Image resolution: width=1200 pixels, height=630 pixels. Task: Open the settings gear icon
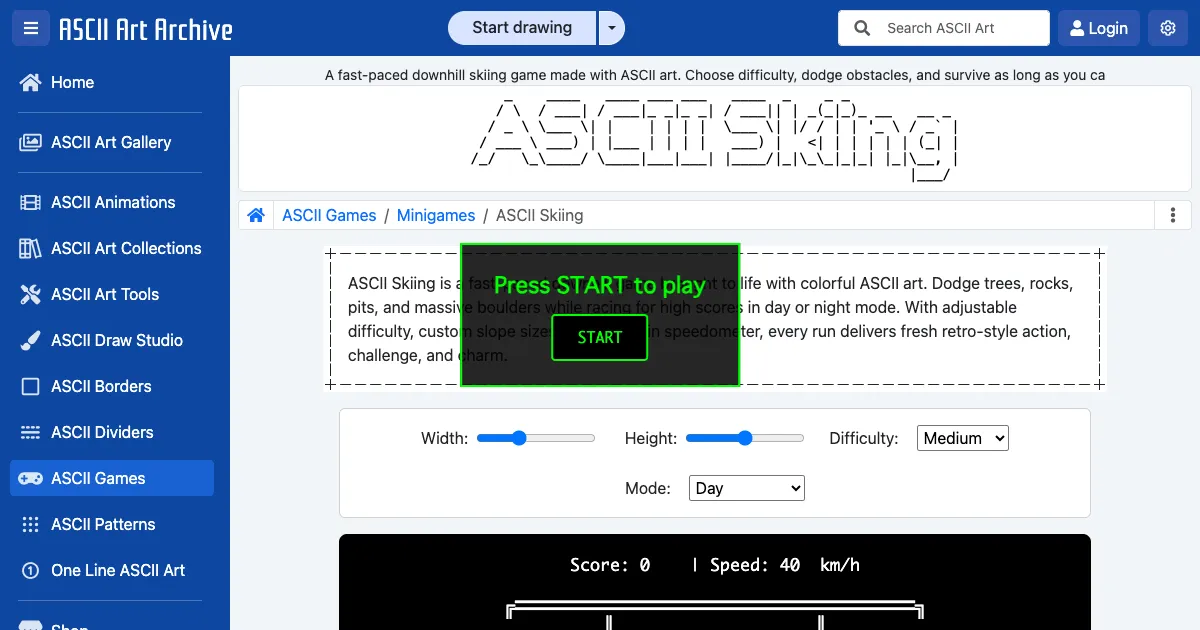click(x=1167, y=28)
